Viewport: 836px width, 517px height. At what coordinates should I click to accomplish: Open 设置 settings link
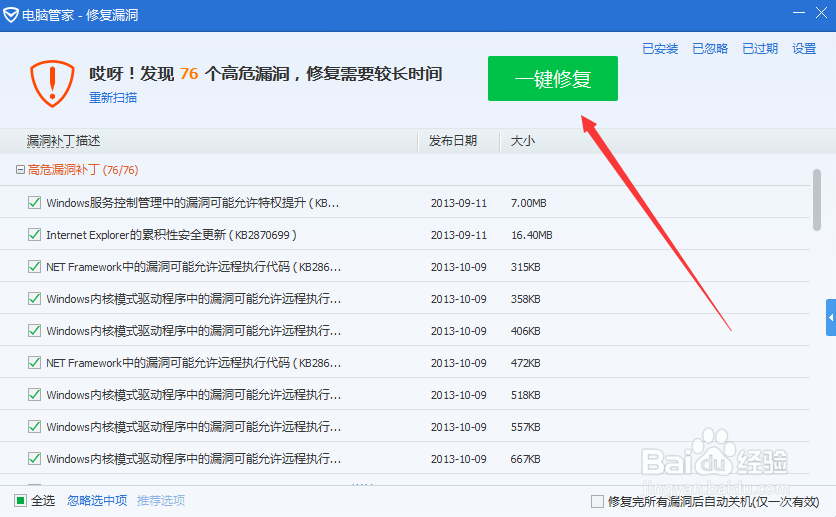pyautogui.click(x=804, y=49)
